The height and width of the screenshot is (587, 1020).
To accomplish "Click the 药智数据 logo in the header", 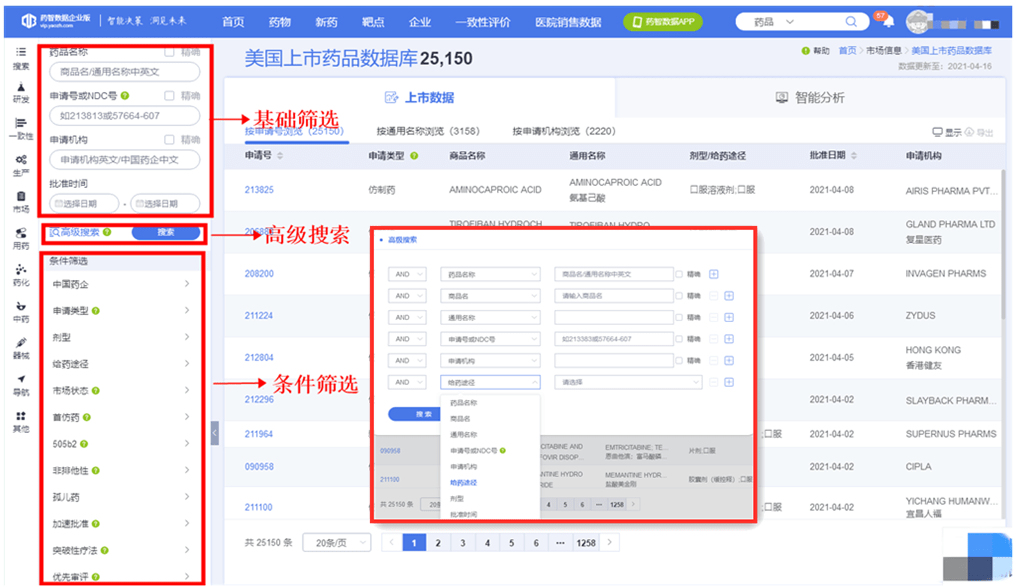I will [x=57, y=21].
